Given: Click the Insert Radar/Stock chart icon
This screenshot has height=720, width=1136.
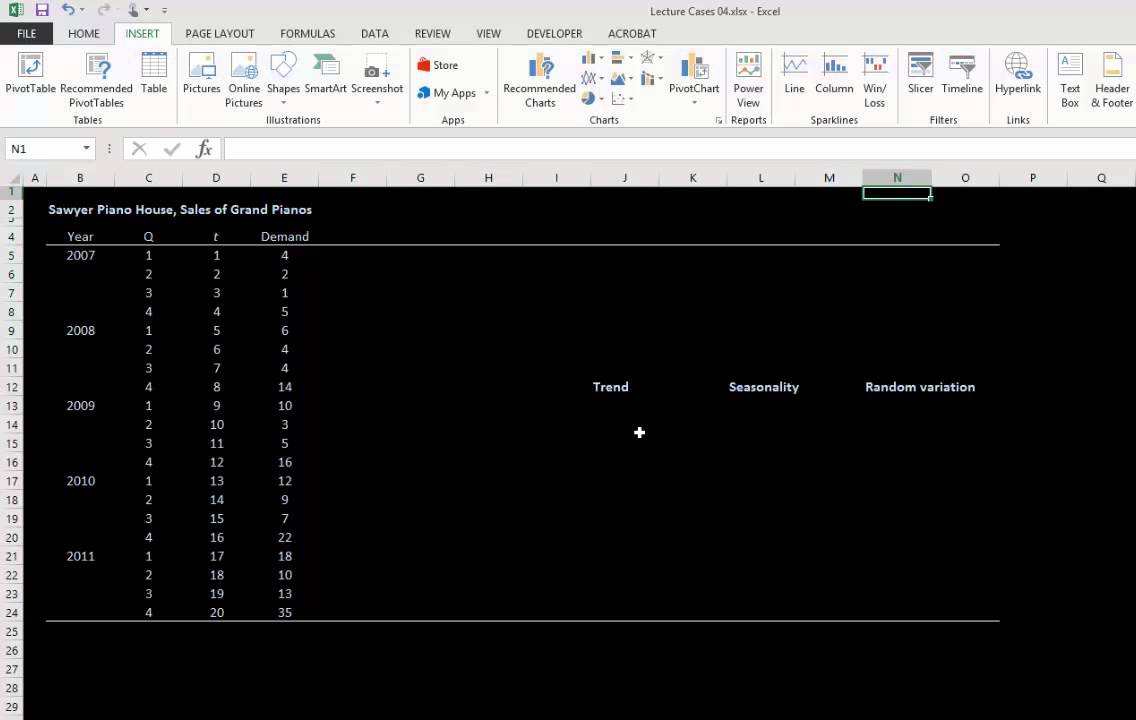Looking at the screenshot, I should (647, 58).
